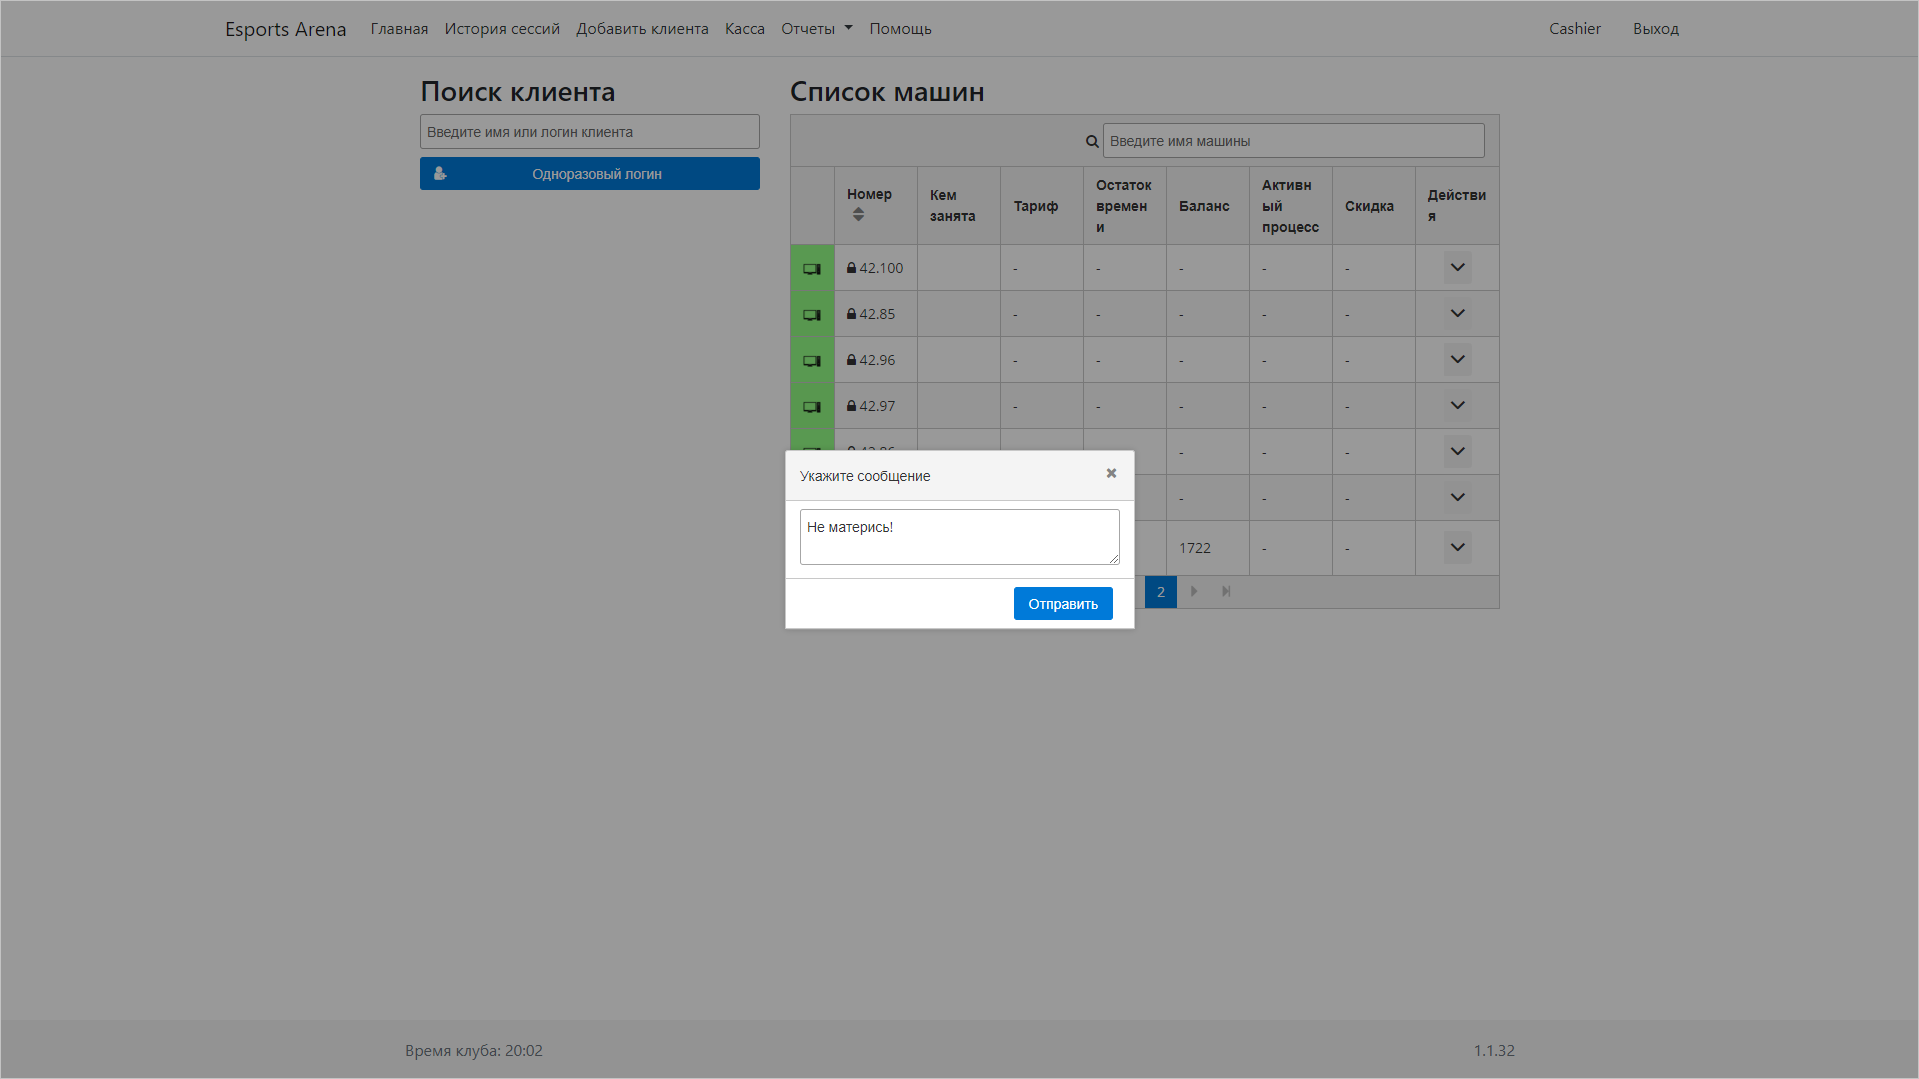
Task: Sort machines by the Номер column arrows
Action: pyautogui.click(x=858, y=215)
